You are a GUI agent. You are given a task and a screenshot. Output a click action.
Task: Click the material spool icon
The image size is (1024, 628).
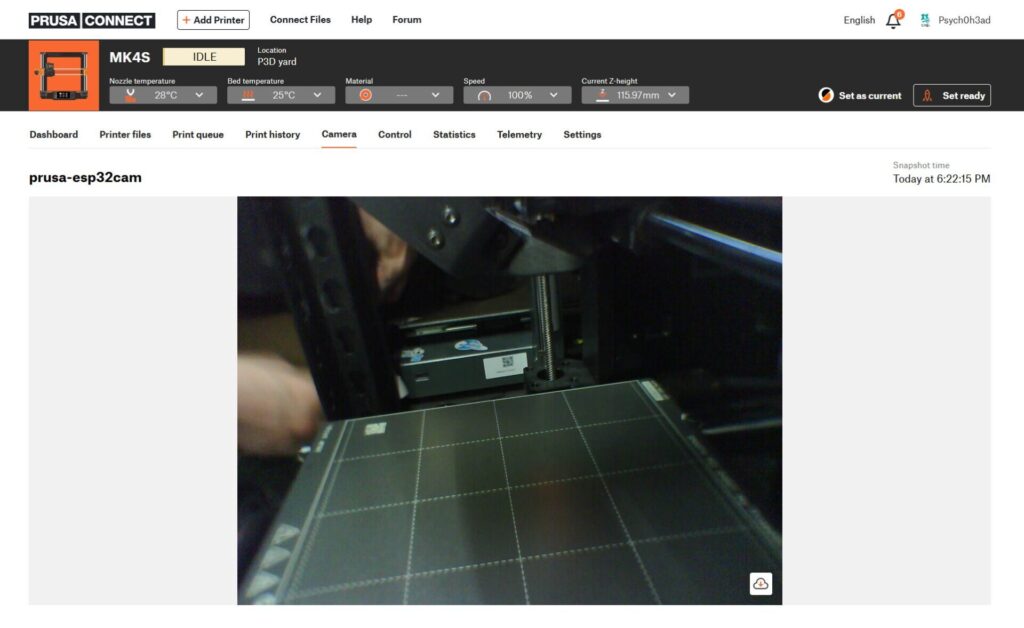(365, 95)
